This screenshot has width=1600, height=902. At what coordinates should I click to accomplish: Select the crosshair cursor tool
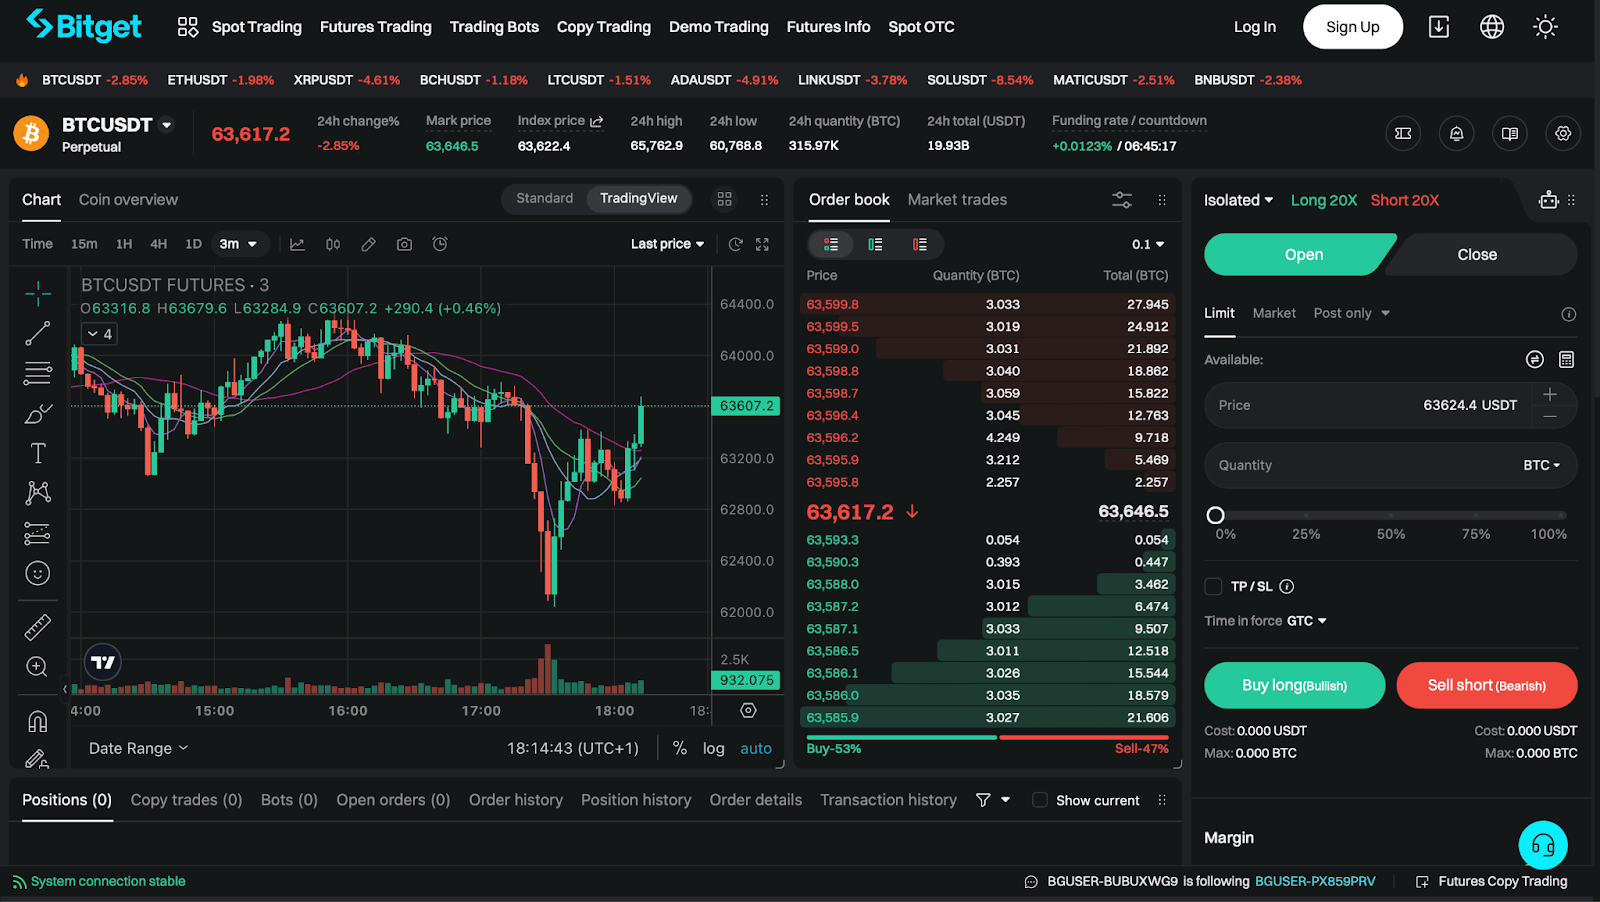pyautogui.click(x=38, y=293)
